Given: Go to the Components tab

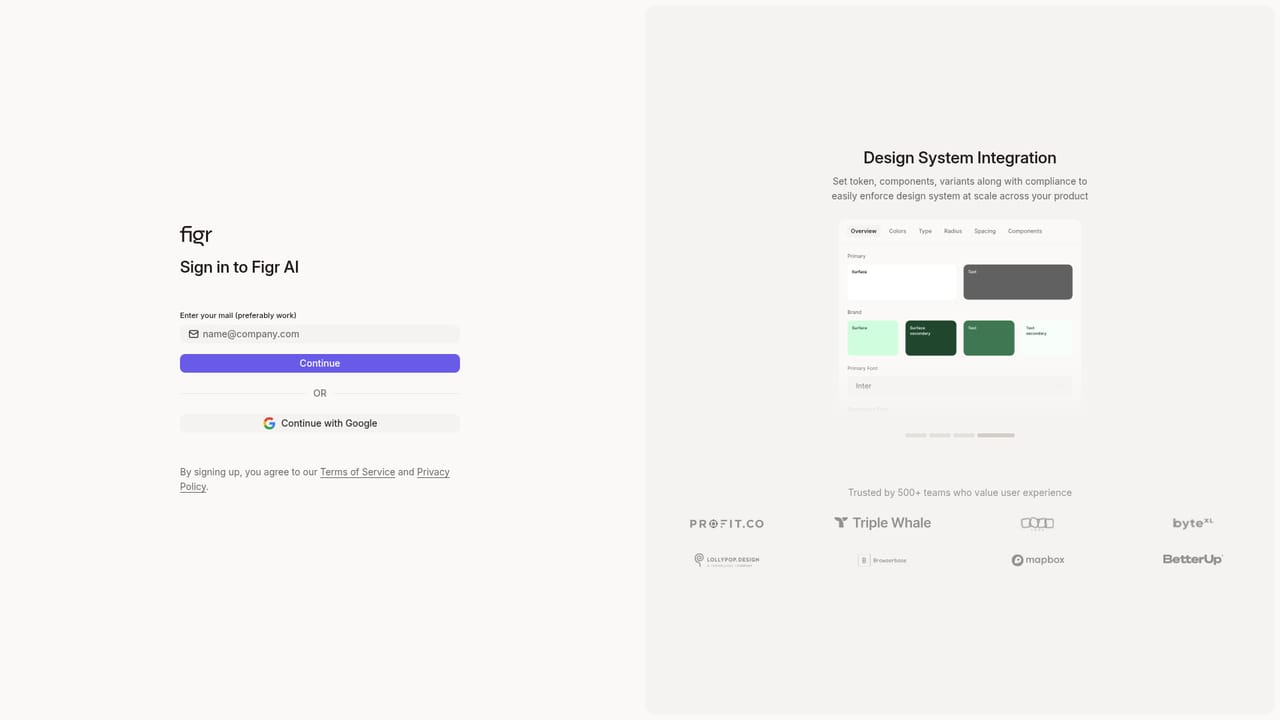Looking at the screenshot, I should pyautogui.click(x=1025, y=231).
